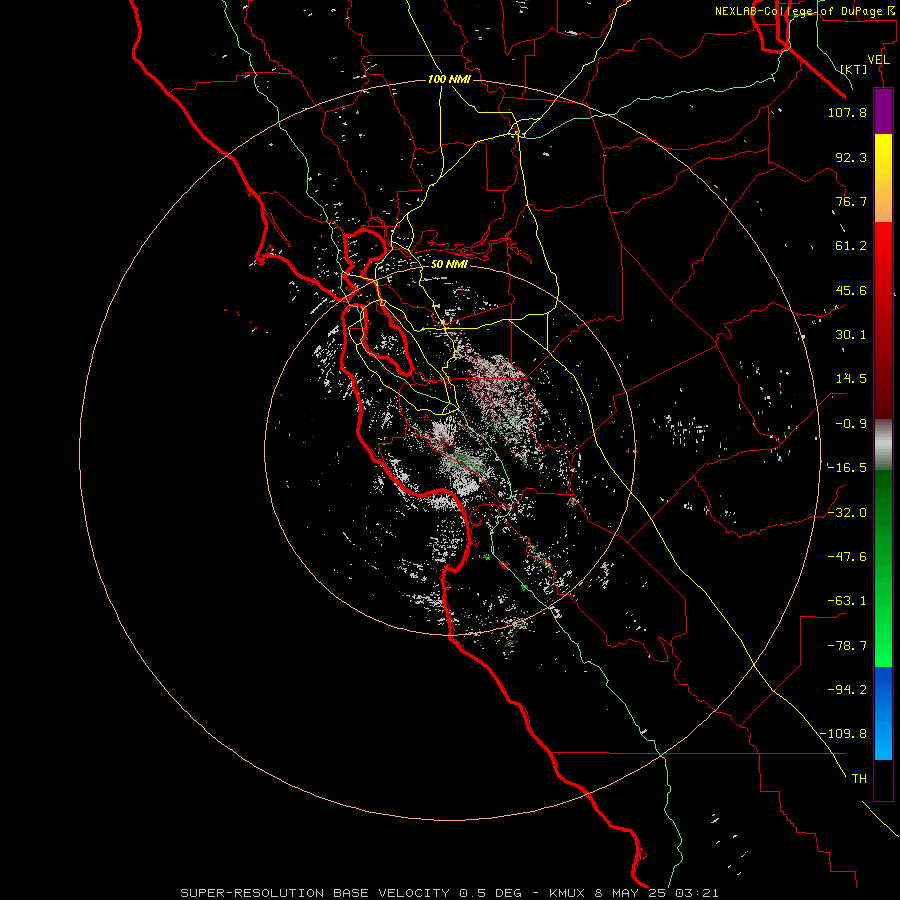900x900 pixels.
Task: Click the 100 NMI range ring label
Action: click(x=449, y=79)
